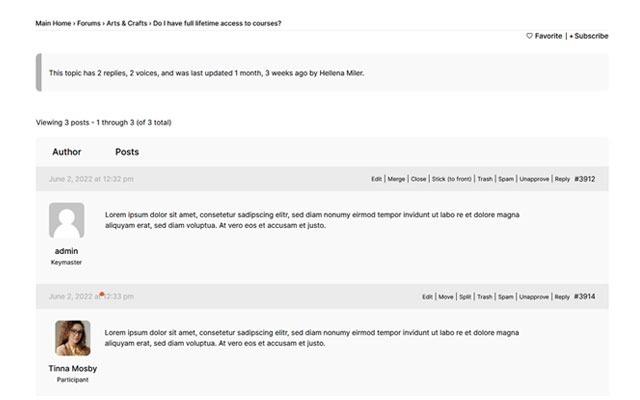This screenshot has width=640, height=400.
Task: Open the Arts & Crafts breadcrumb
Action: [x=127, y=23]
